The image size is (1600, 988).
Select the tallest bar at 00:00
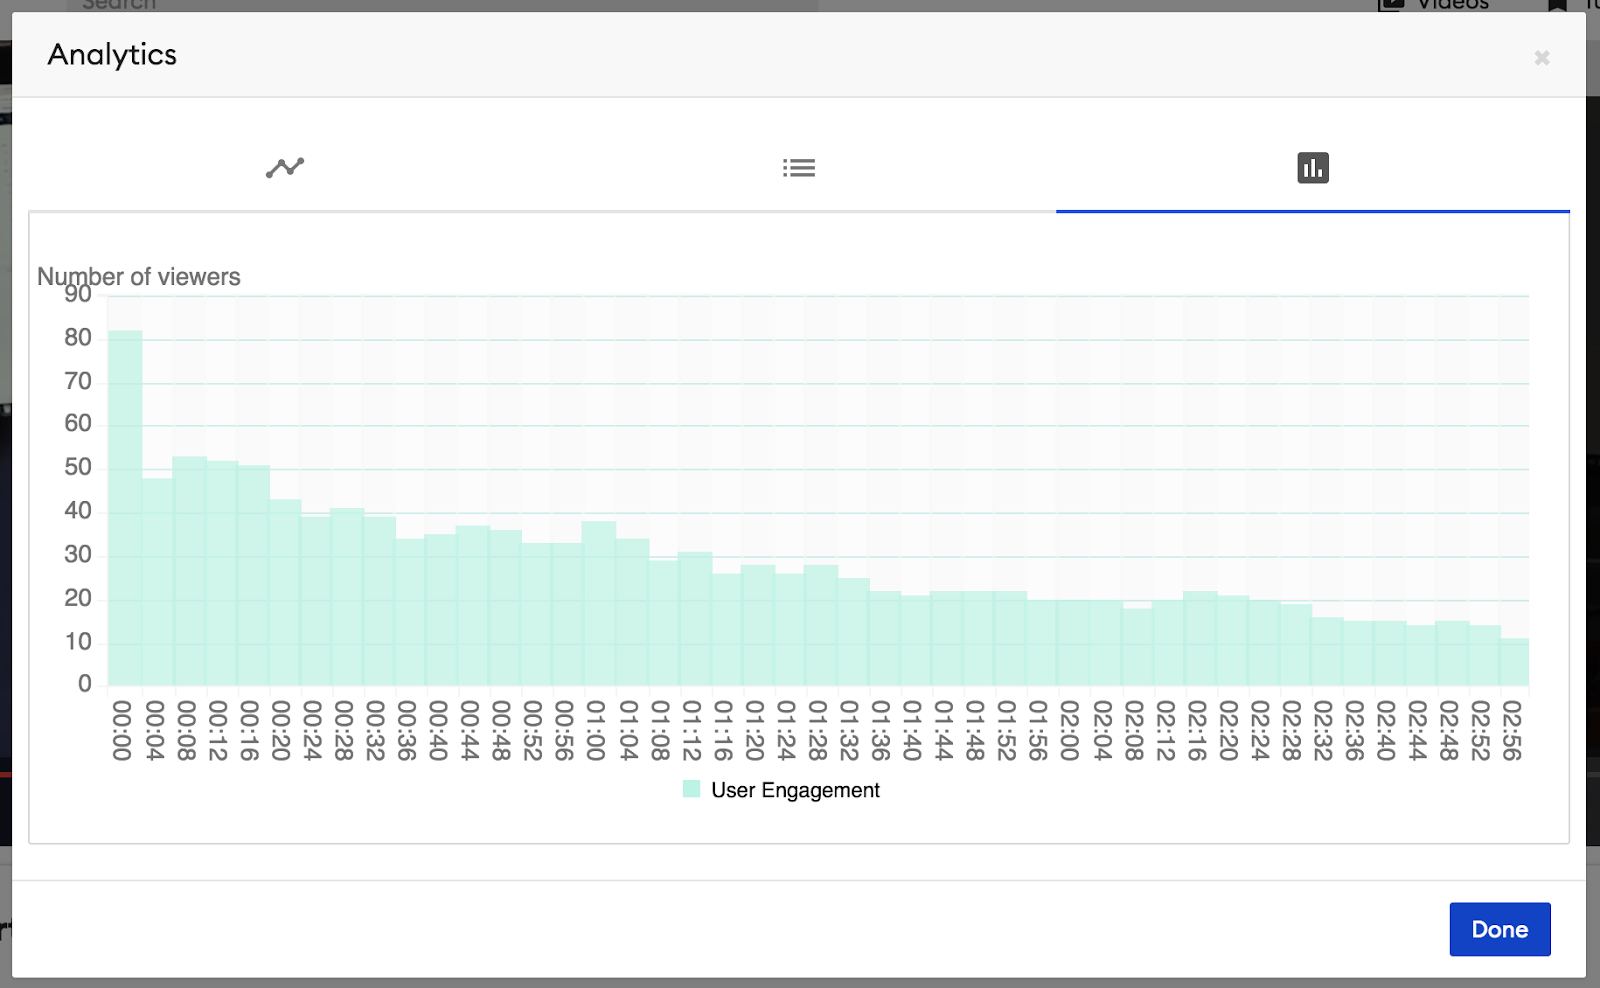click(x=125, y=508)
